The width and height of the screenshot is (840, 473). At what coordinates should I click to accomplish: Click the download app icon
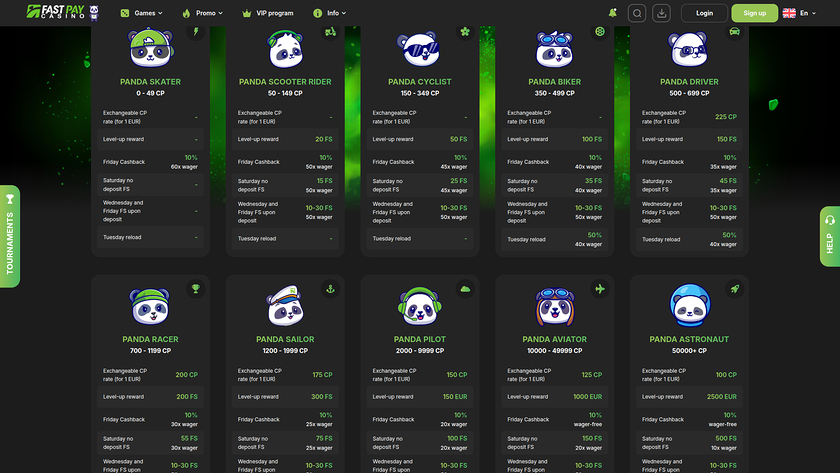[x=662, y=13]
